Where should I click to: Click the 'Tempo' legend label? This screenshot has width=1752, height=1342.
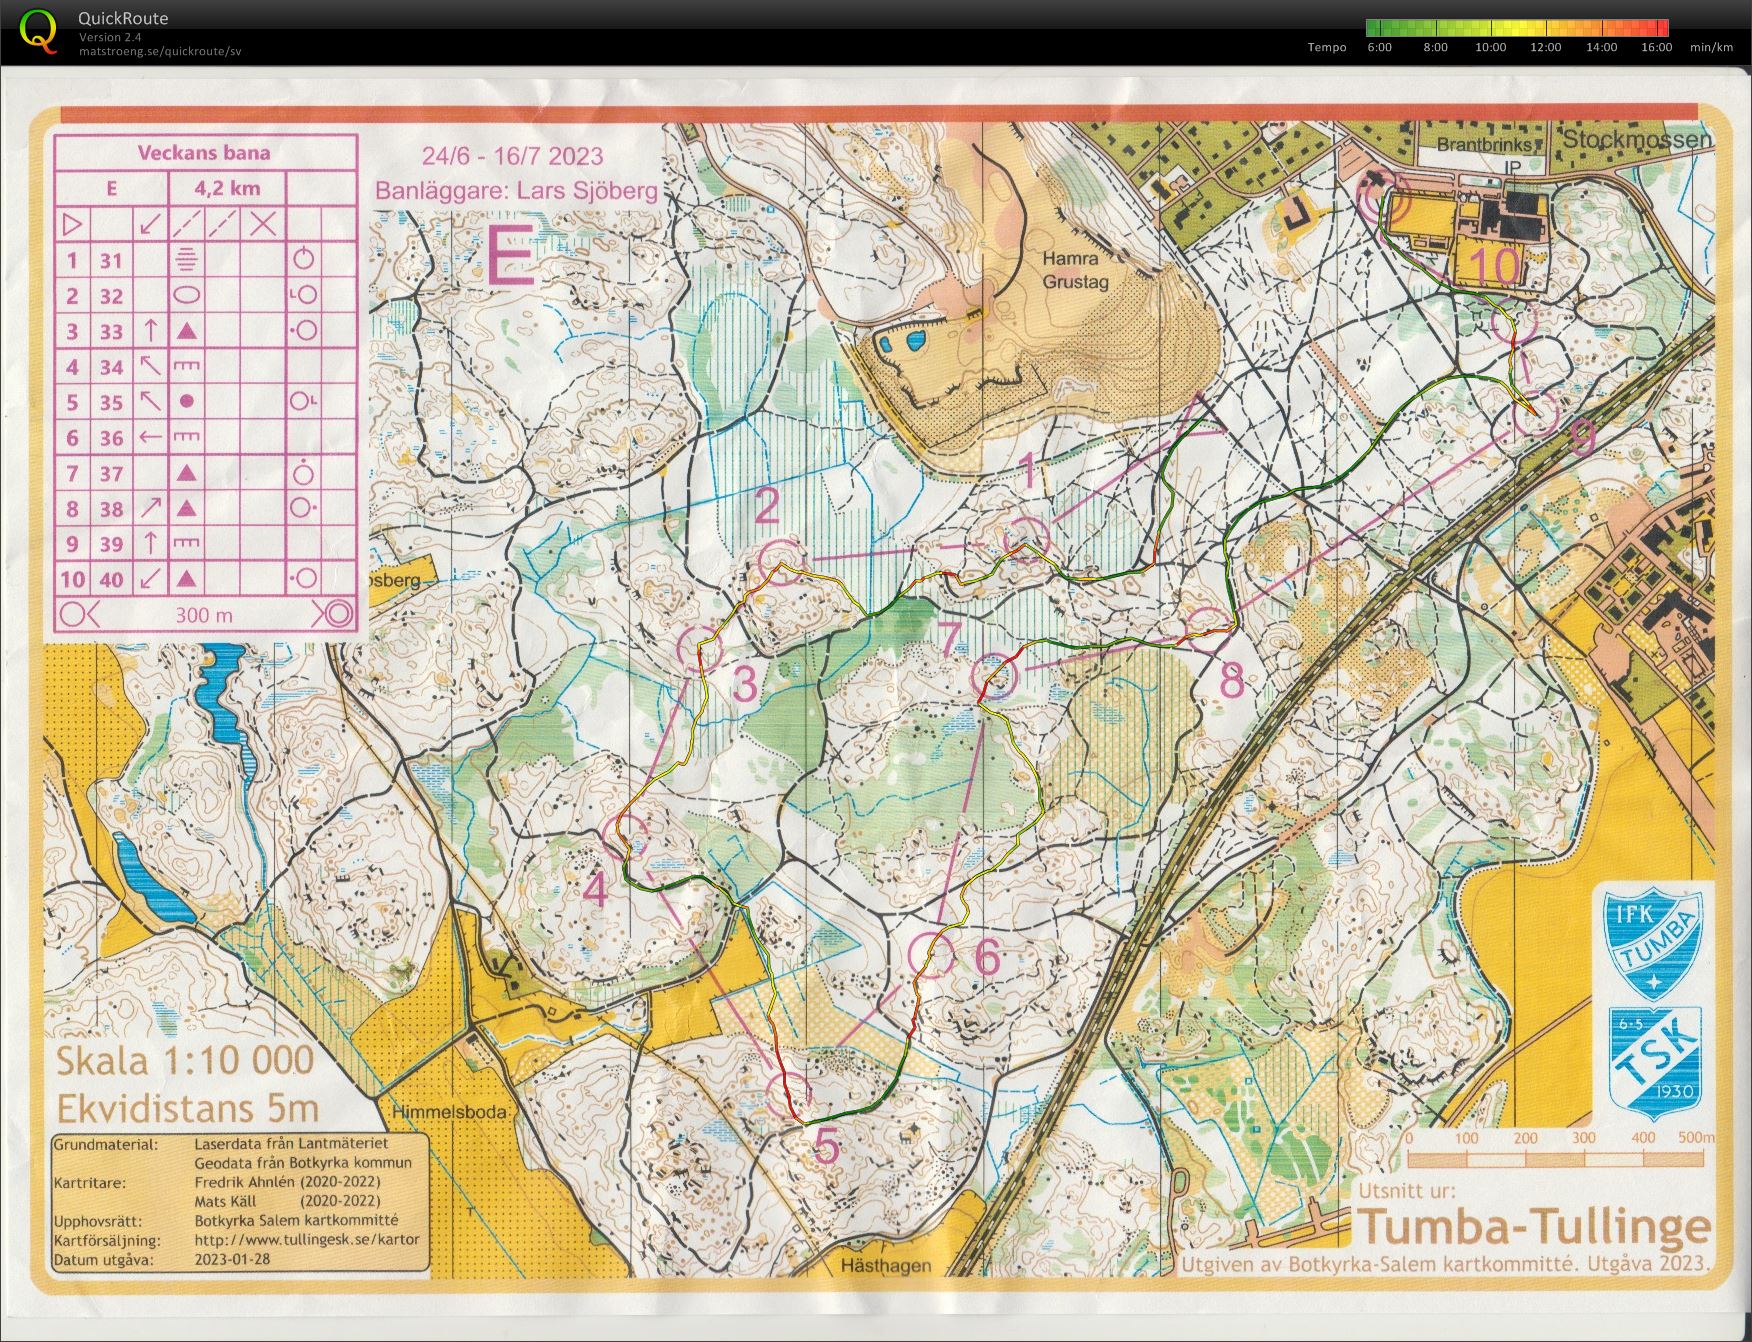tap(1327, 47)
